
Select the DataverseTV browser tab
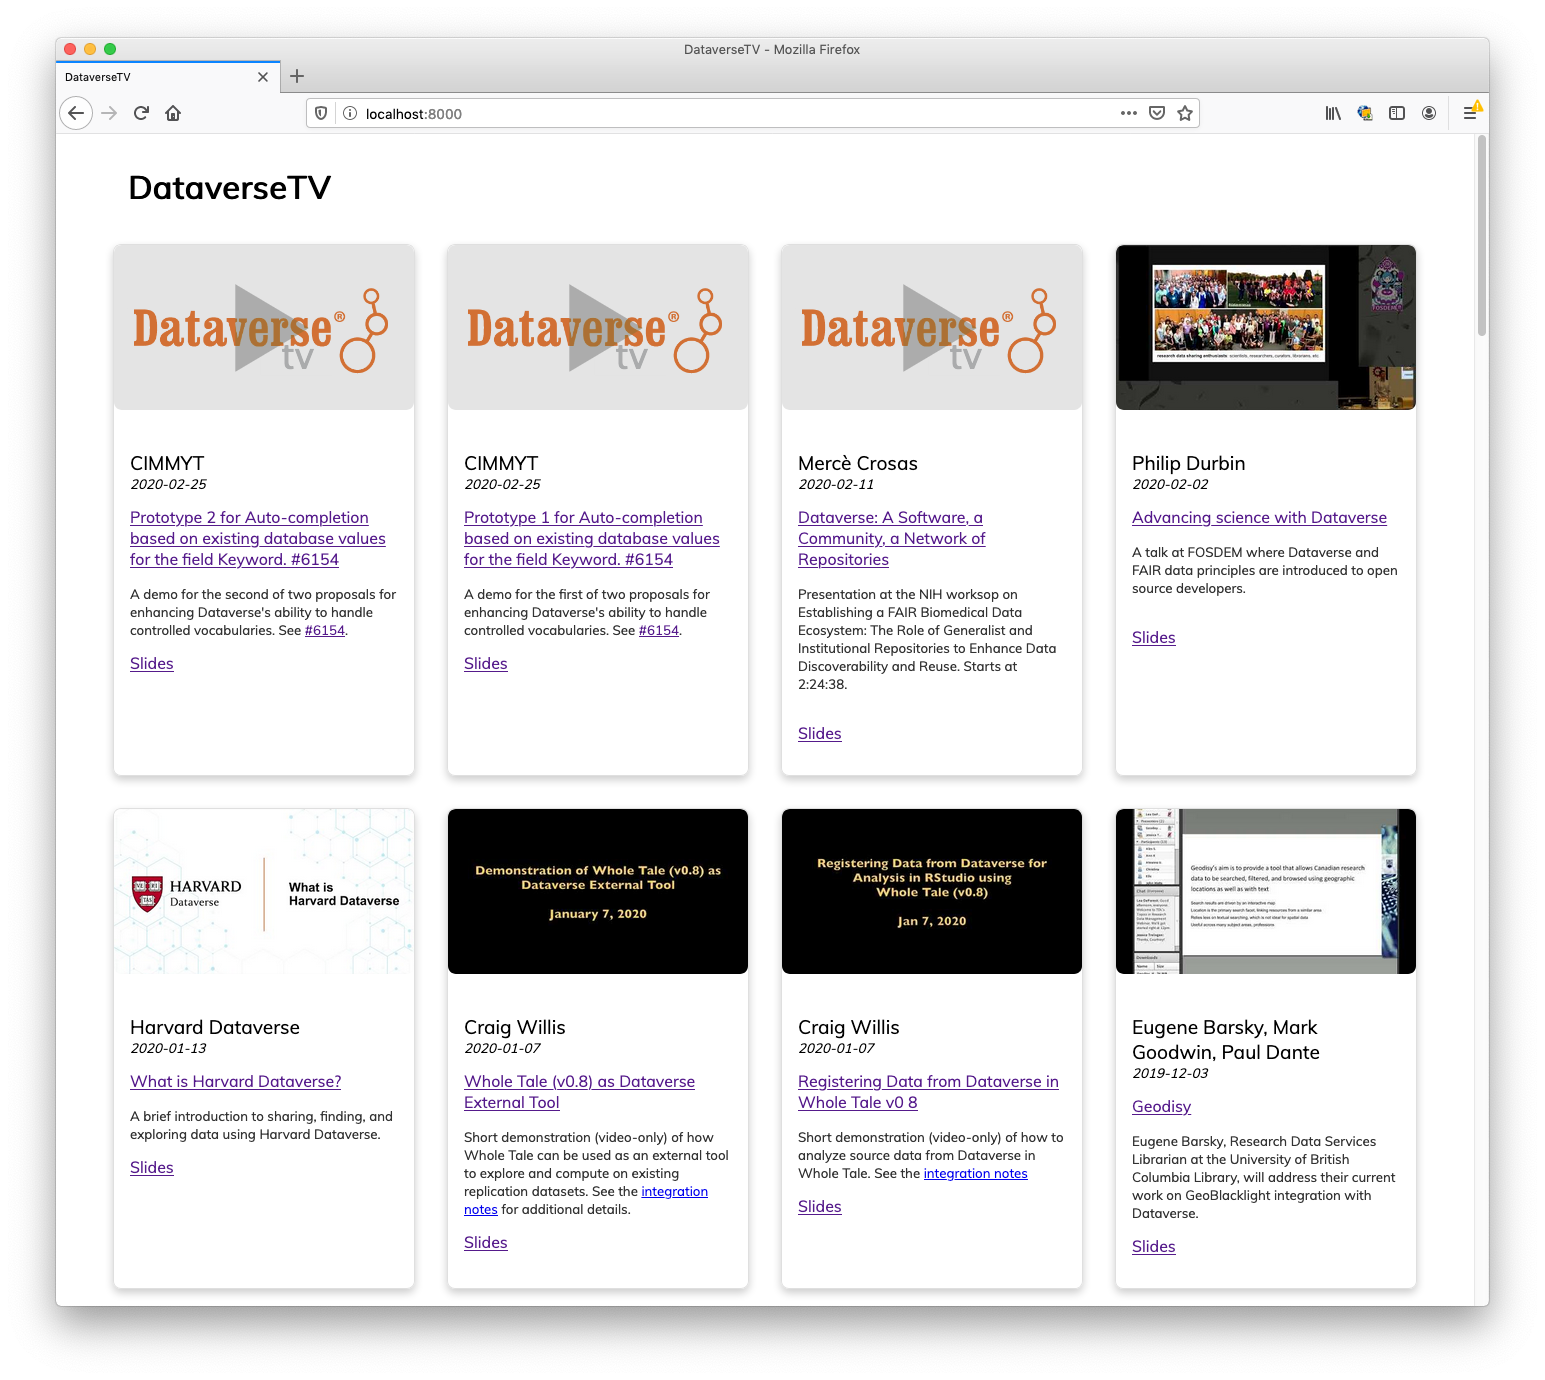click(x=167, y=77)
